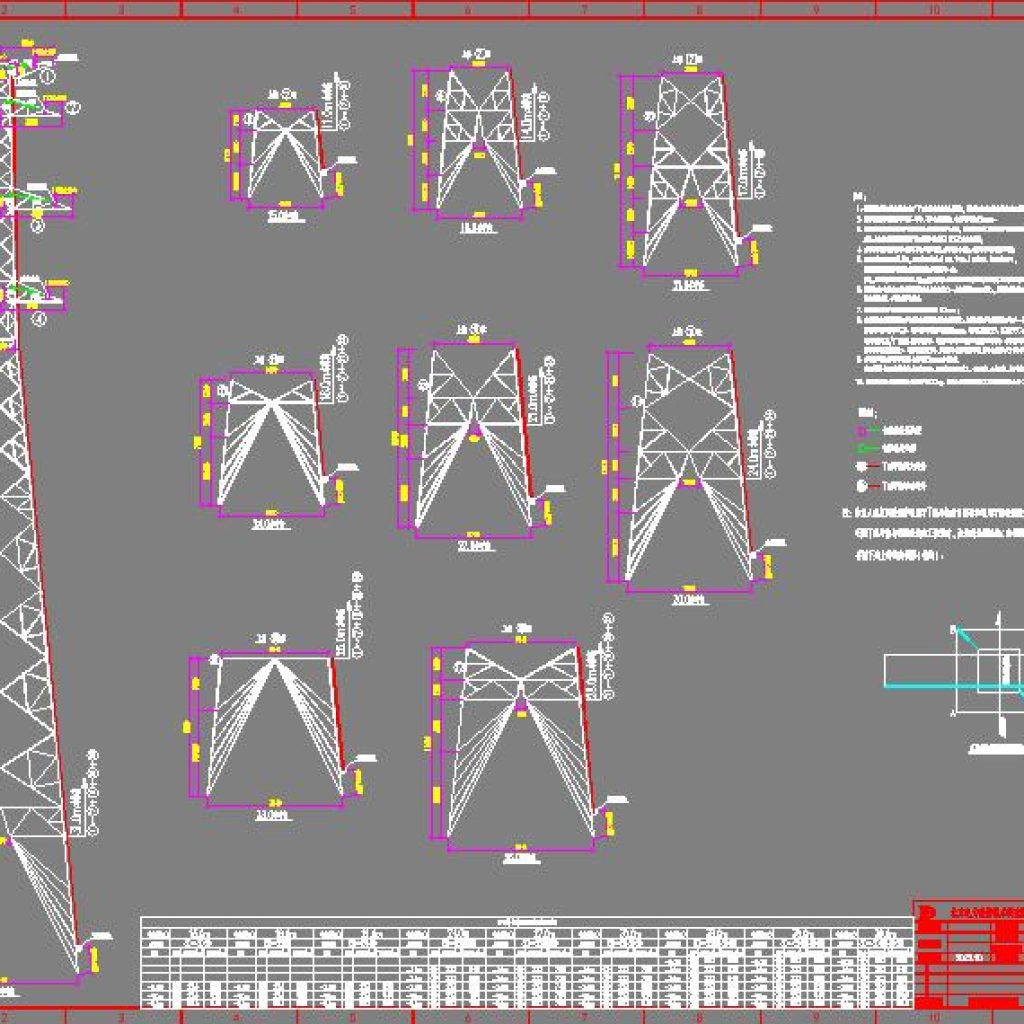This screenshot has width=1024, height=1024.
Task: Select the cyan line in the foundation detail
Action: click(930, 686)
